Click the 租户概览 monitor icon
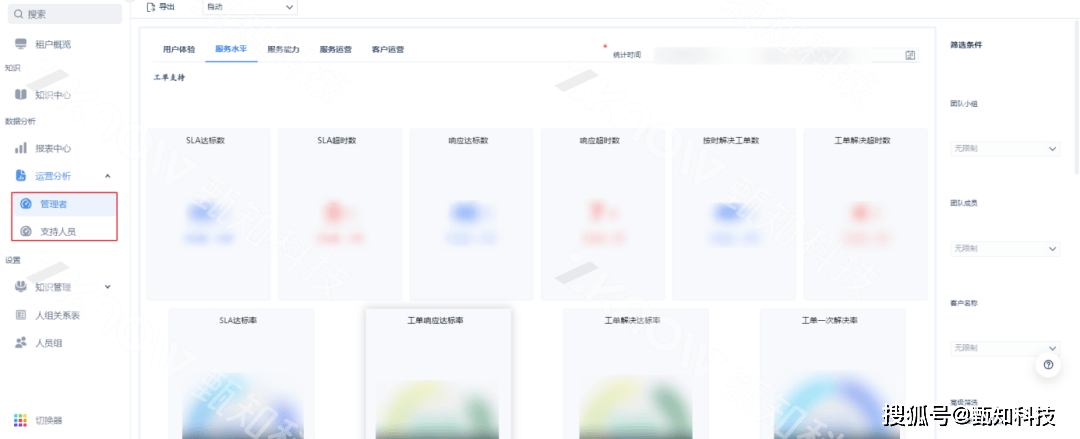The width and height of the screenshot is (1080, 439). [21, 44]
